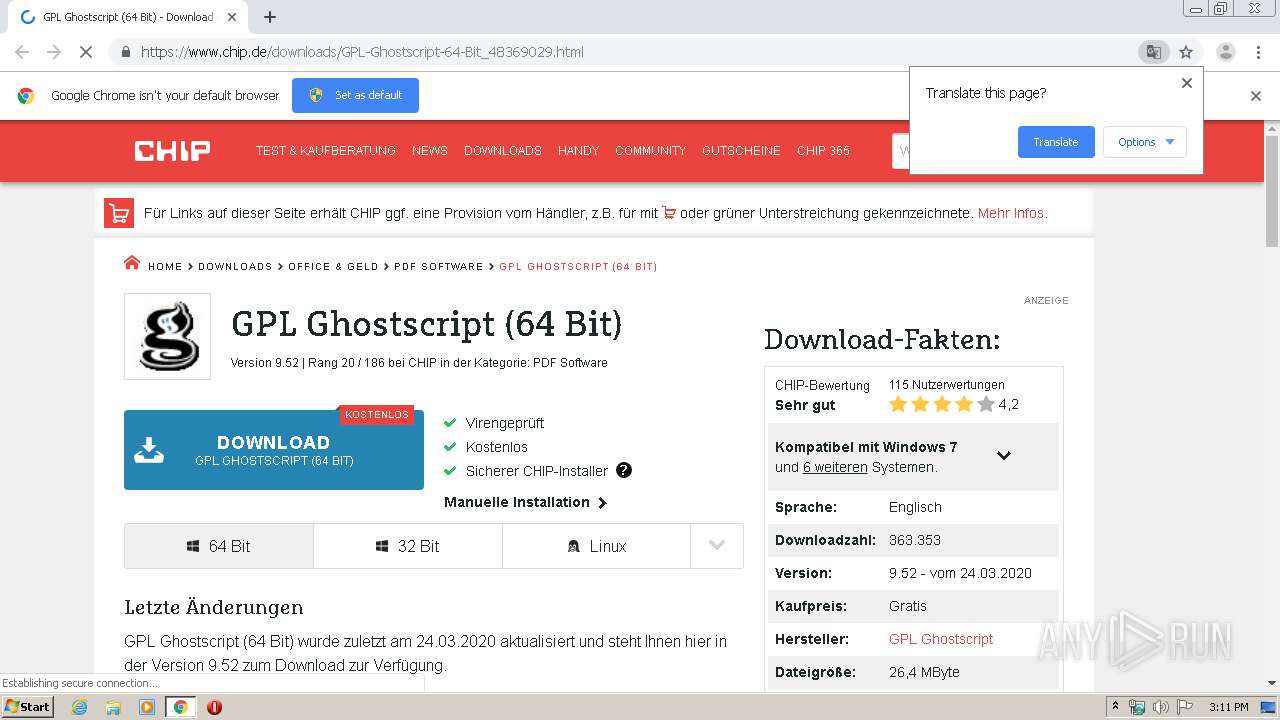Bookmark this page with the star icon
Image resolution: width=1280 pixels, height=720 pixels.
point(1186,52)
